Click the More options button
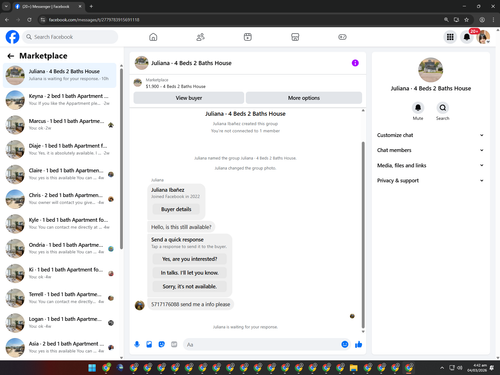500x375 pixels. (304, 98)
